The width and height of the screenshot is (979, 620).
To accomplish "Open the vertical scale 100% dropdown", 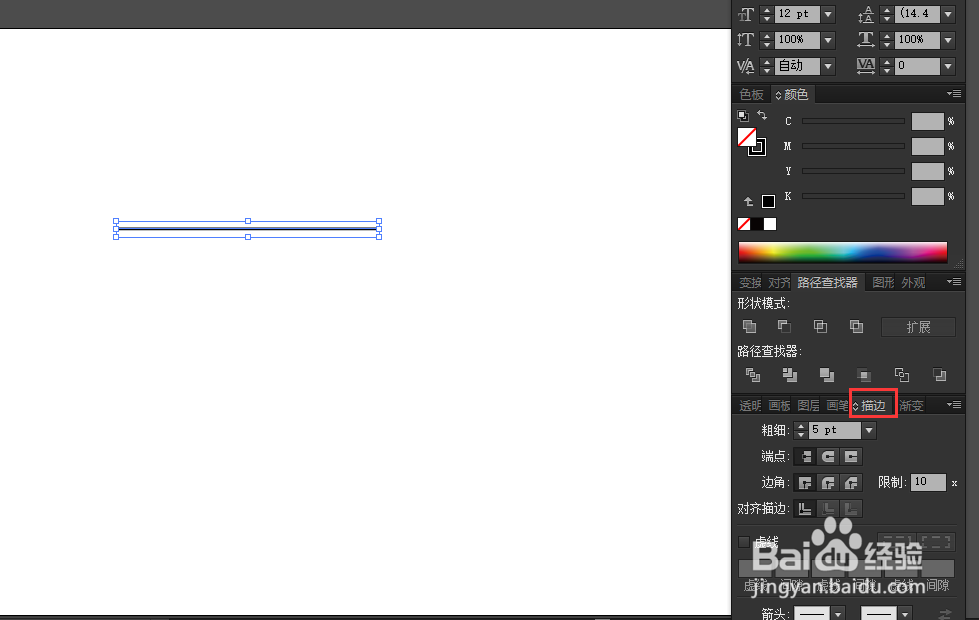I will click(829, 40).
